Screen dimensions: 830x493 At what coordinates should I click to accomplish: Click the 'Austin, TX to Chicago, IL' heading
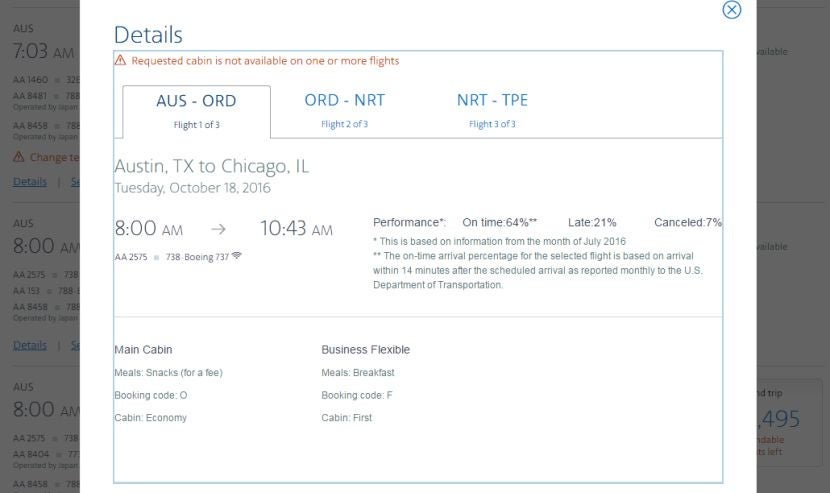click(x=211, y=166)
